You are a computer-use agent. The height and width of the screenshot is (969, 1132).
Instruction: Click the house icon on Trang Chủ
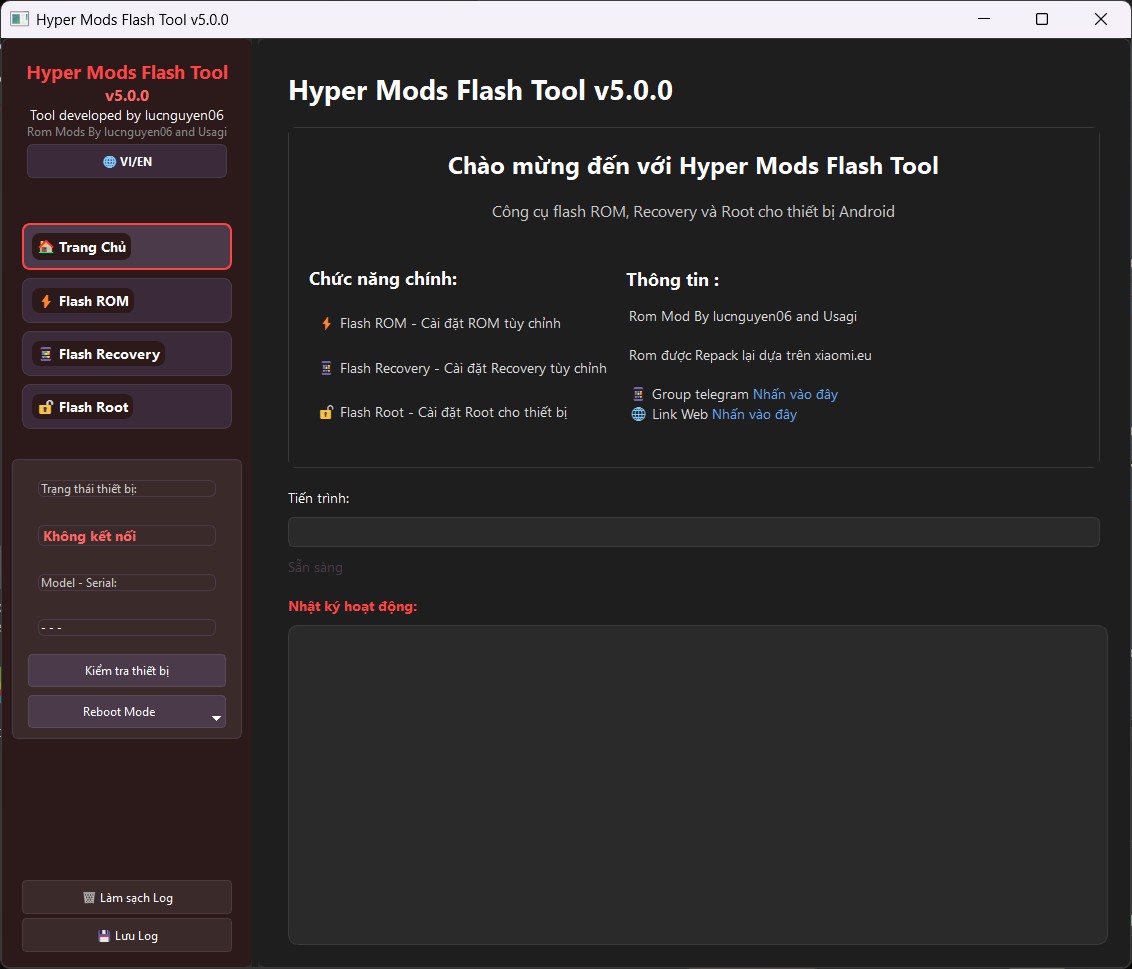click(x=45, y=246)
